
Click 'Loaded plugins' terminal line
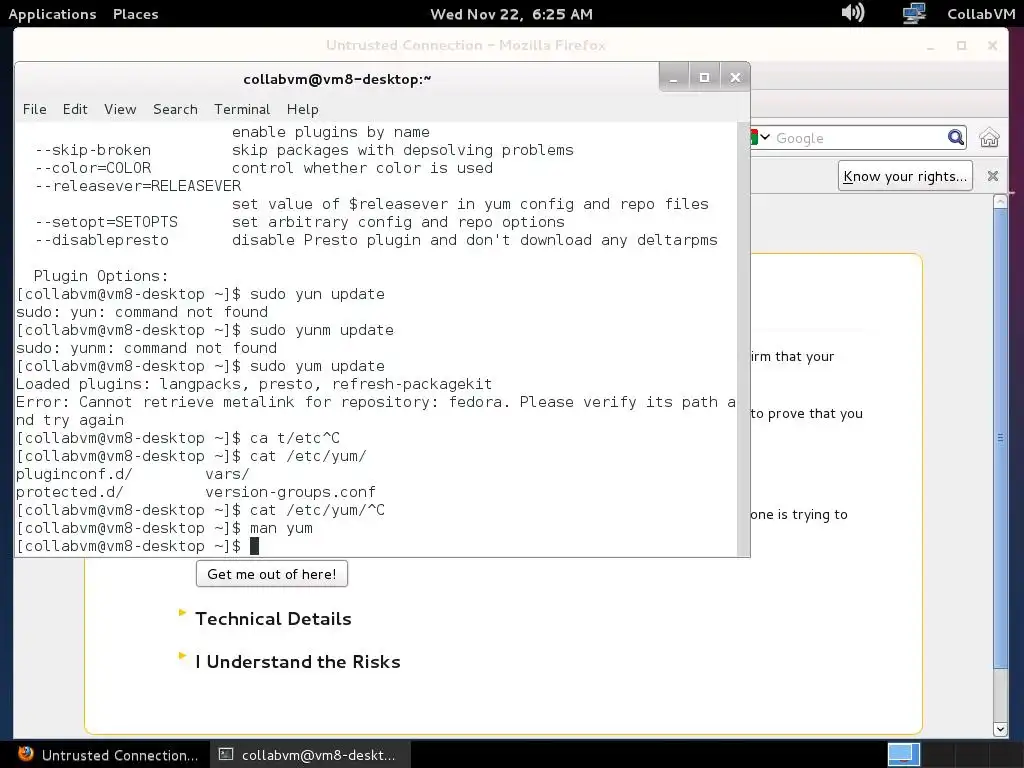click(x=253, y=384)
